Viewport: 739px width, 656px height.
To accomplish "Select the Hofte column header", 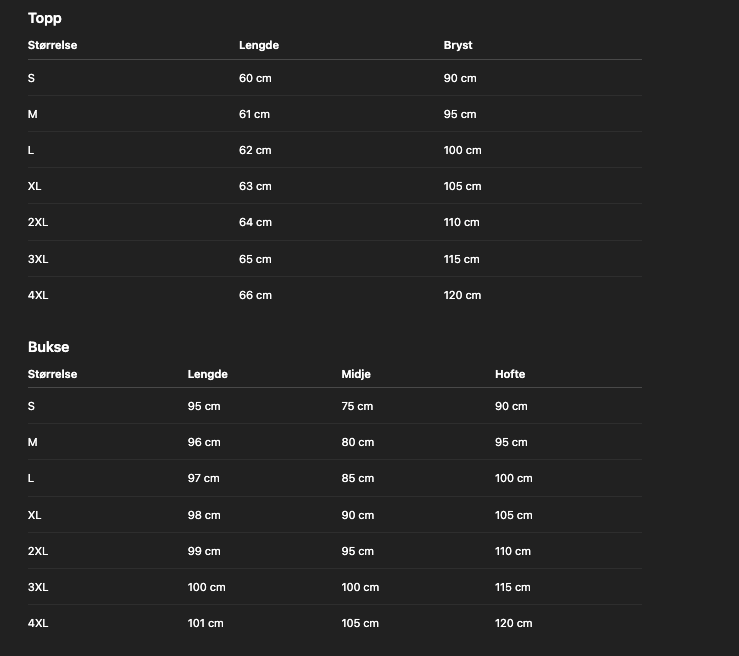I will tap(510, 374).
